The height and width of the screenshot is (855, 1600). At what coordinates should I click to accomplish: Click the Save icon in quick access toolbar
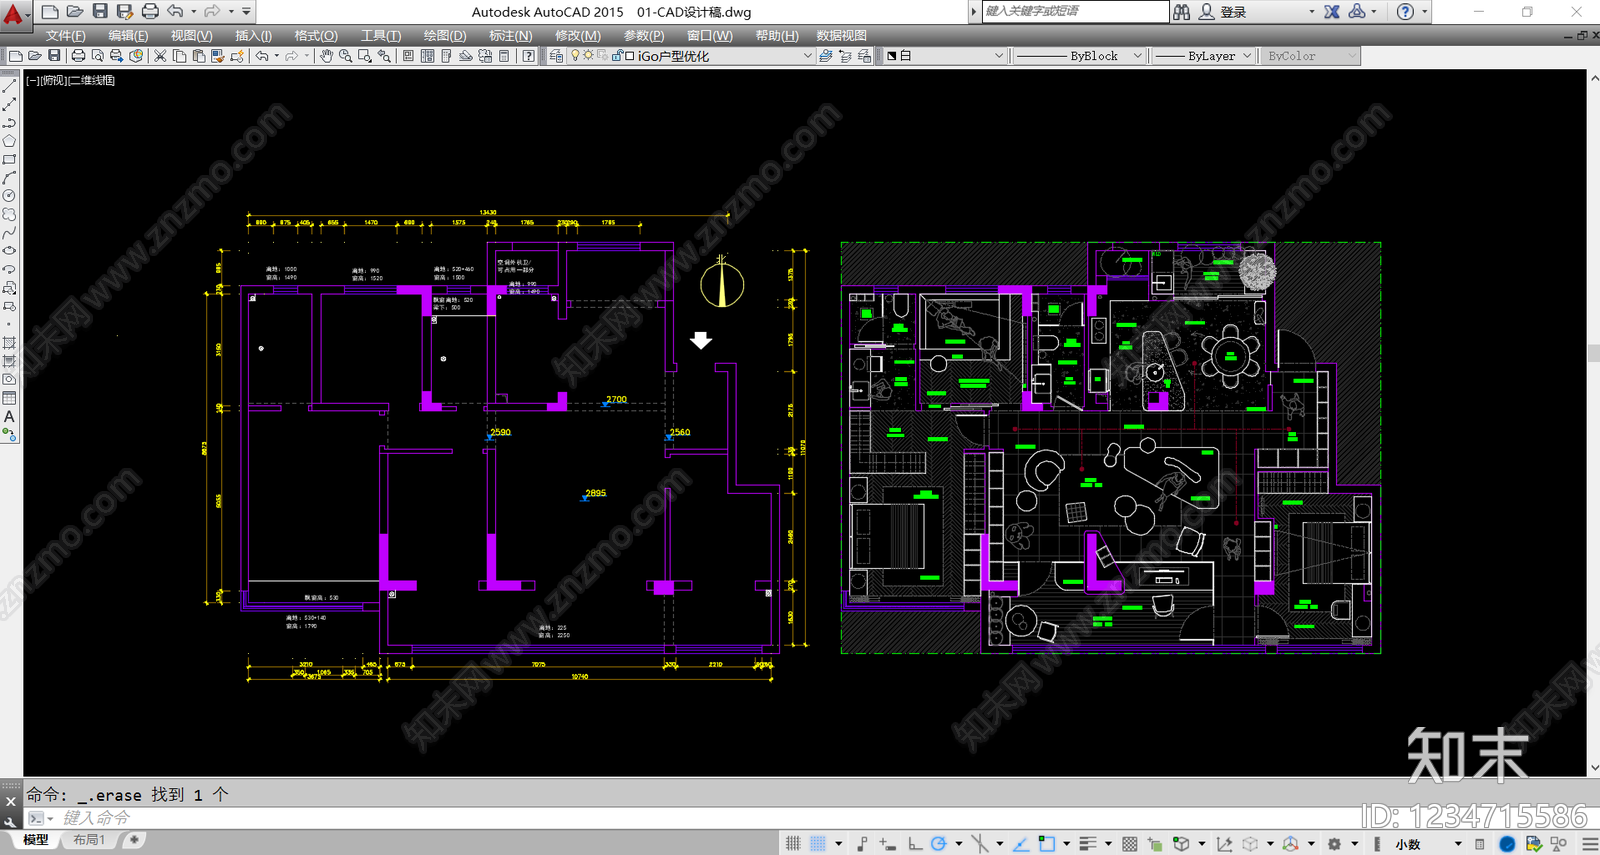coord(100,11)
